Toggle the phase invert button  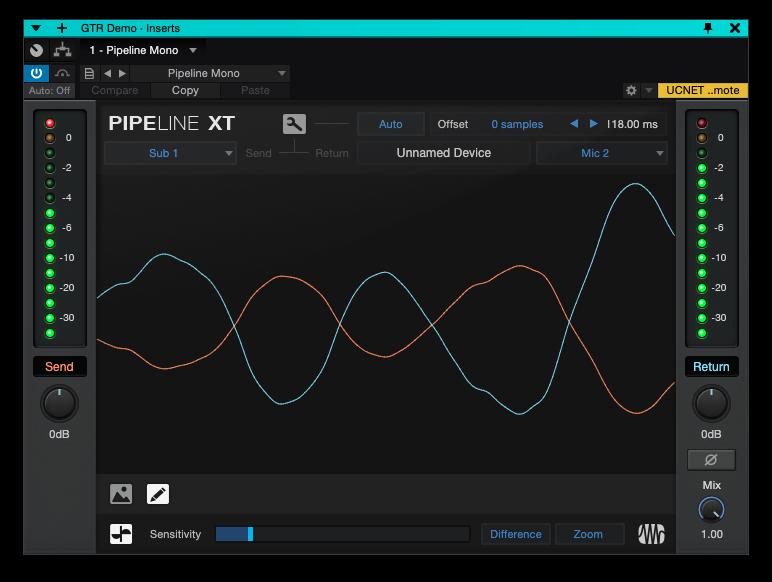pos(711,460)
